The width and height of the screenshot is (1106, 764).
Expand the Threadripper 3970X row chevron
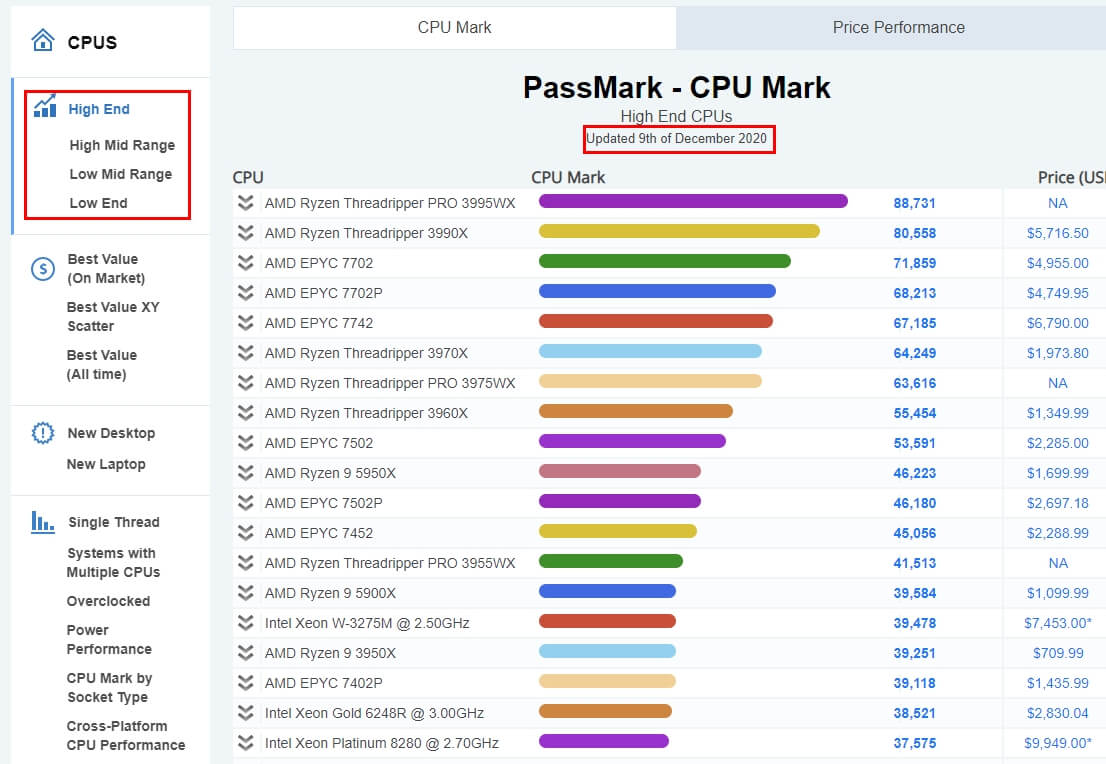(245, 353)
